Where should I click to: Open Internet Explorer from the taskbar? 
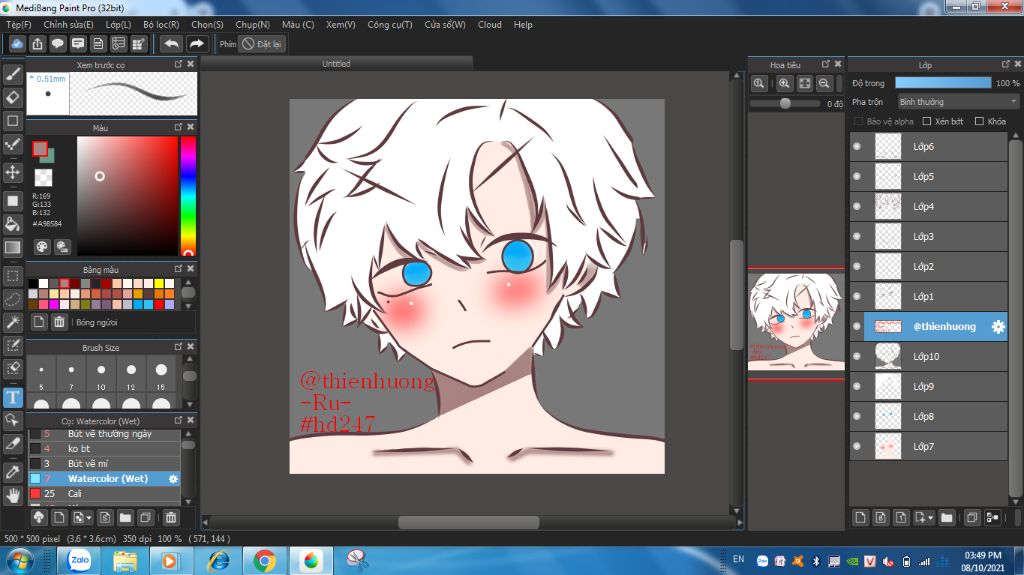click(x=218, y=561)
